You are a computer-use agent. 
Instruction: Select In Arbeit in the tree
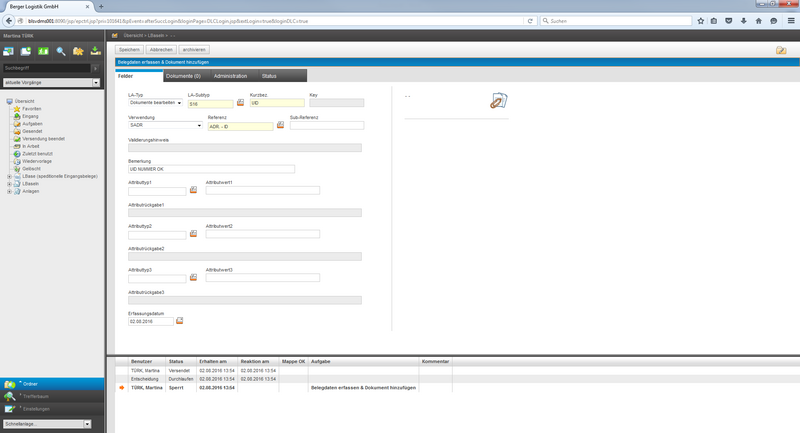coord(31,146)
